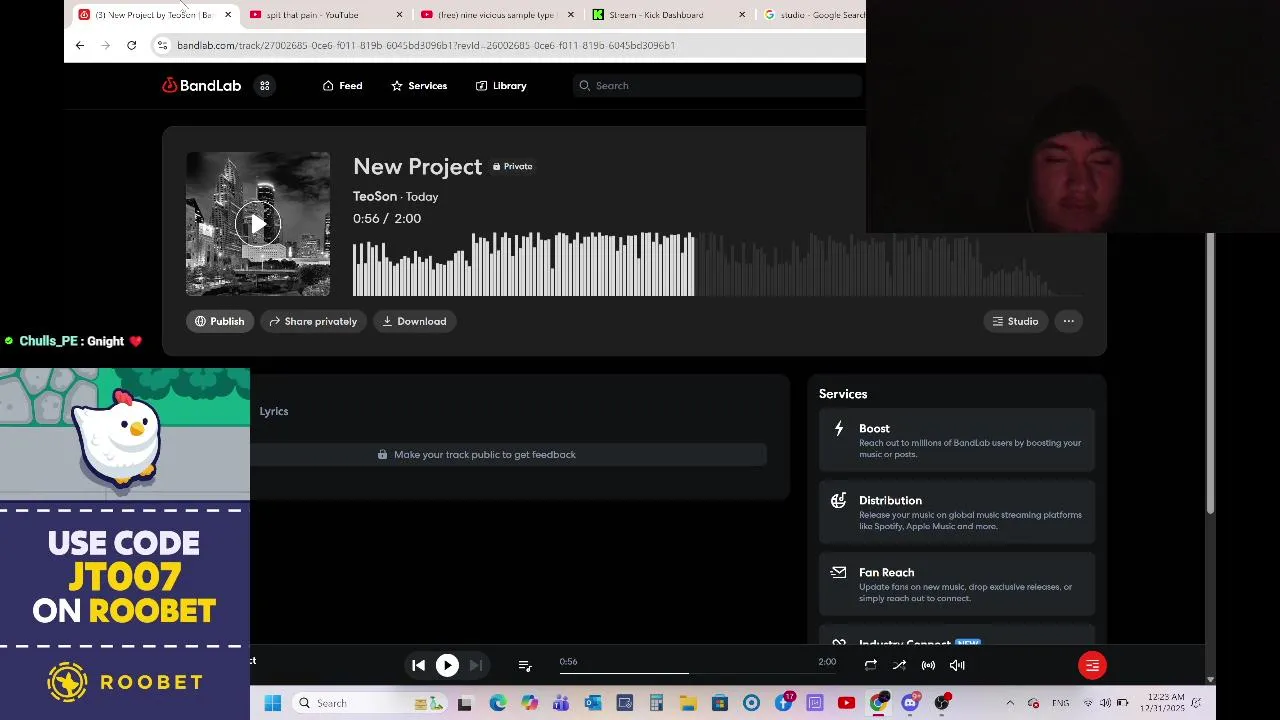Click the Lyrics section heading
The image size is (1280, 720).
pyautogui.click(x=274, y=411)
